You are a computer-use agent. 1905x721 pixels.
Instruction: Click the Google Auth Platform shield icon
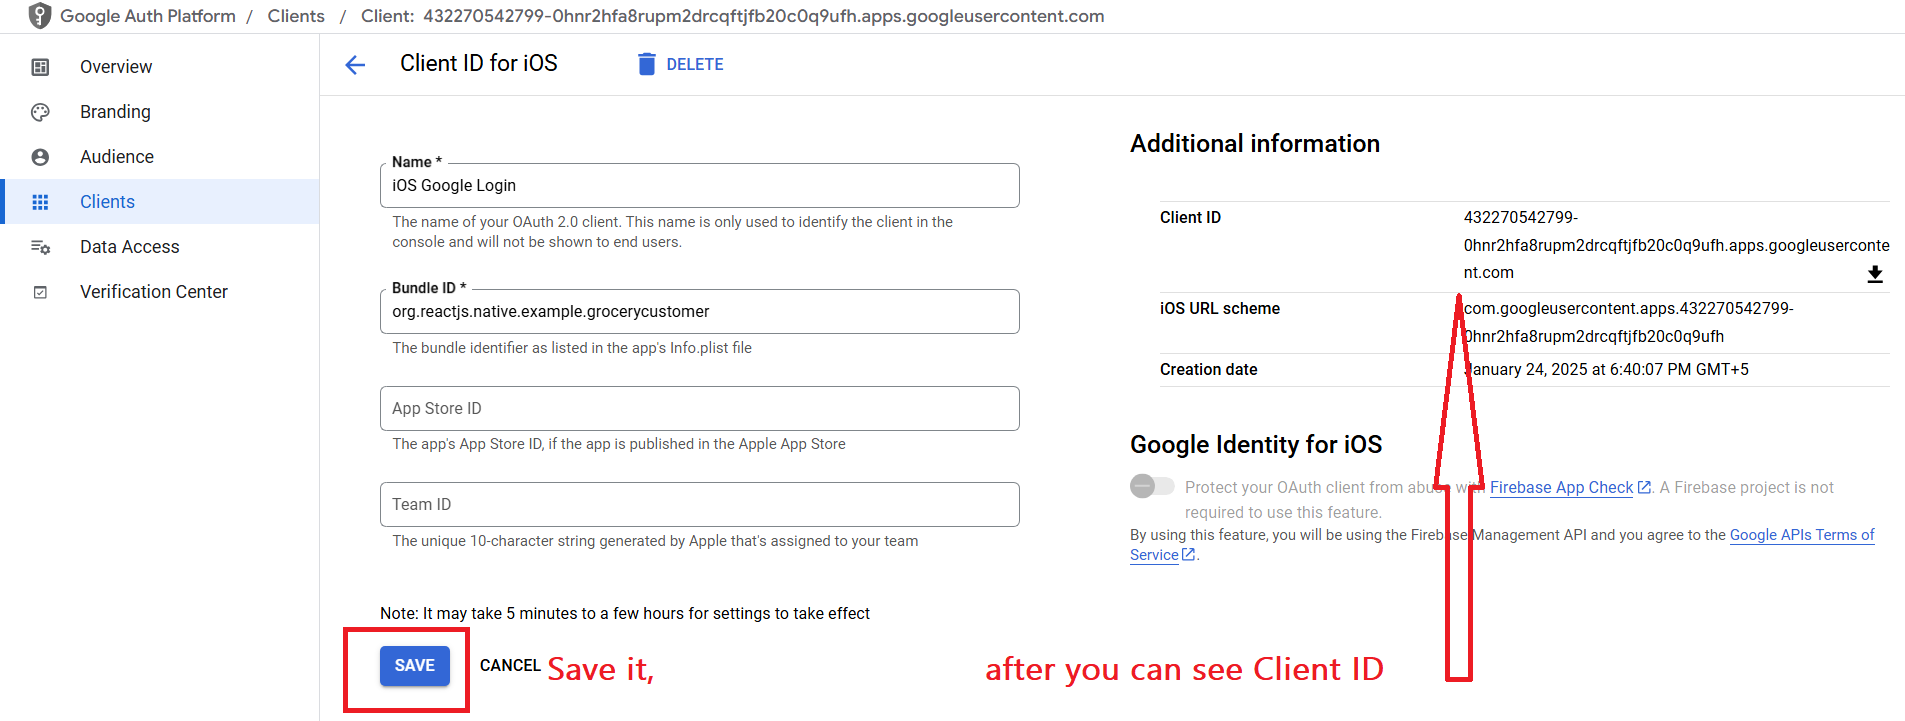[39, 16]
